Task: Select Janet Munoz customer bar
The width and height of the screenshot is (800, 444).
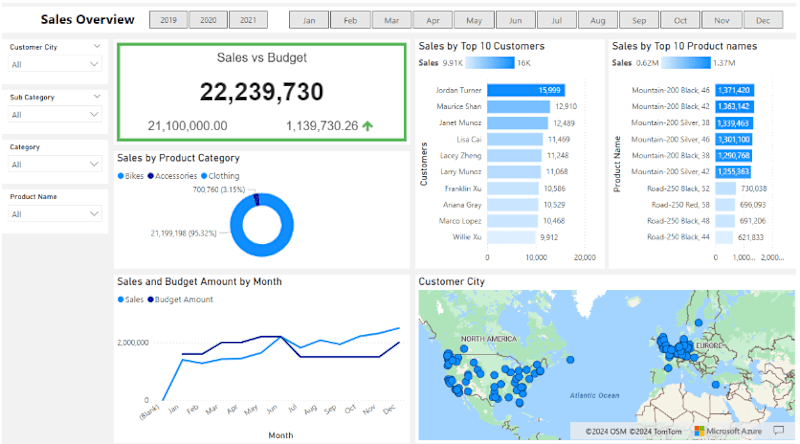Action: click(517, 123)
